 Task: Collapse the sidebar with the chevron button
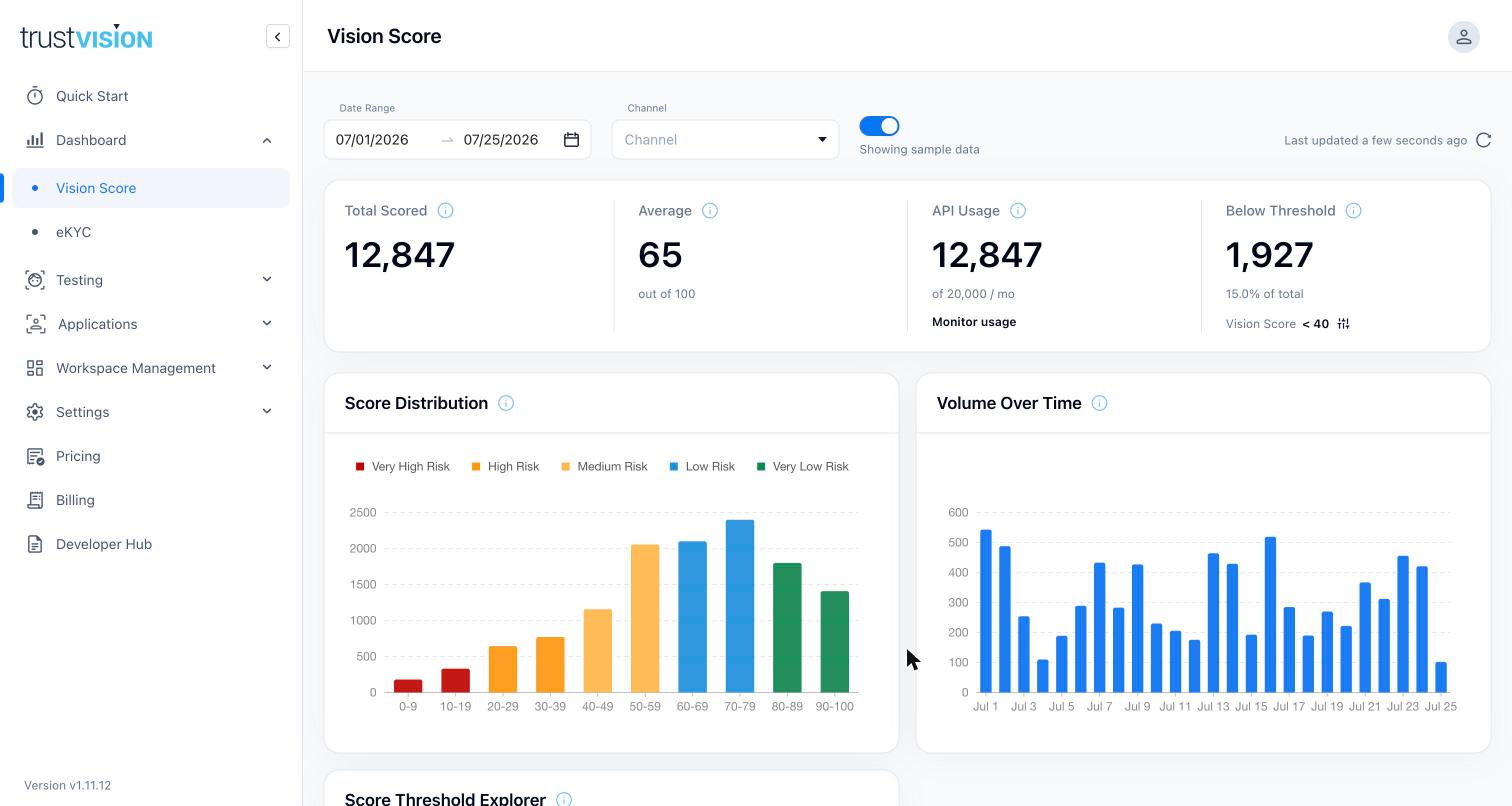click(278, 37)
